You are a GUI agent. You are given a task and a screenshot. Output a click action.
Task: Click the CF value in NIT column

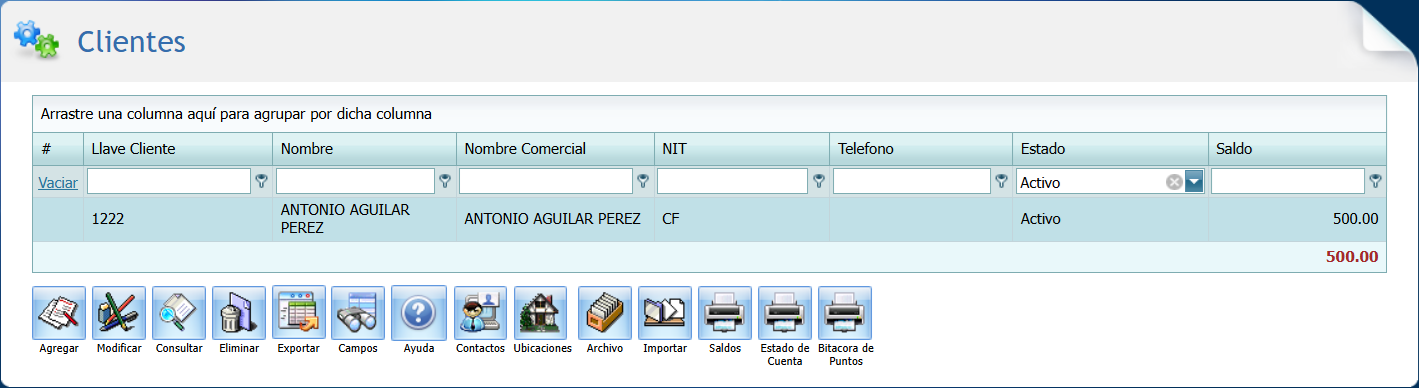(x=671, y=219)
